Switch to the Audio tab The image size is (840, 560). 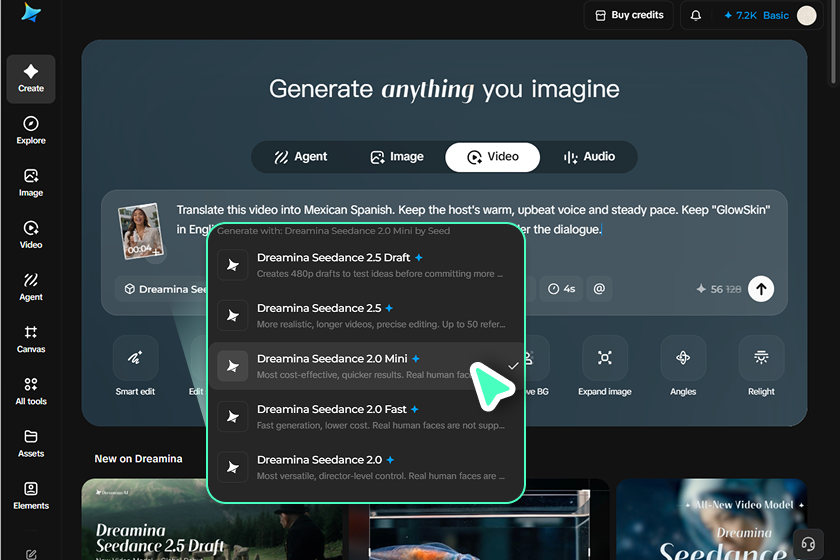589,157
